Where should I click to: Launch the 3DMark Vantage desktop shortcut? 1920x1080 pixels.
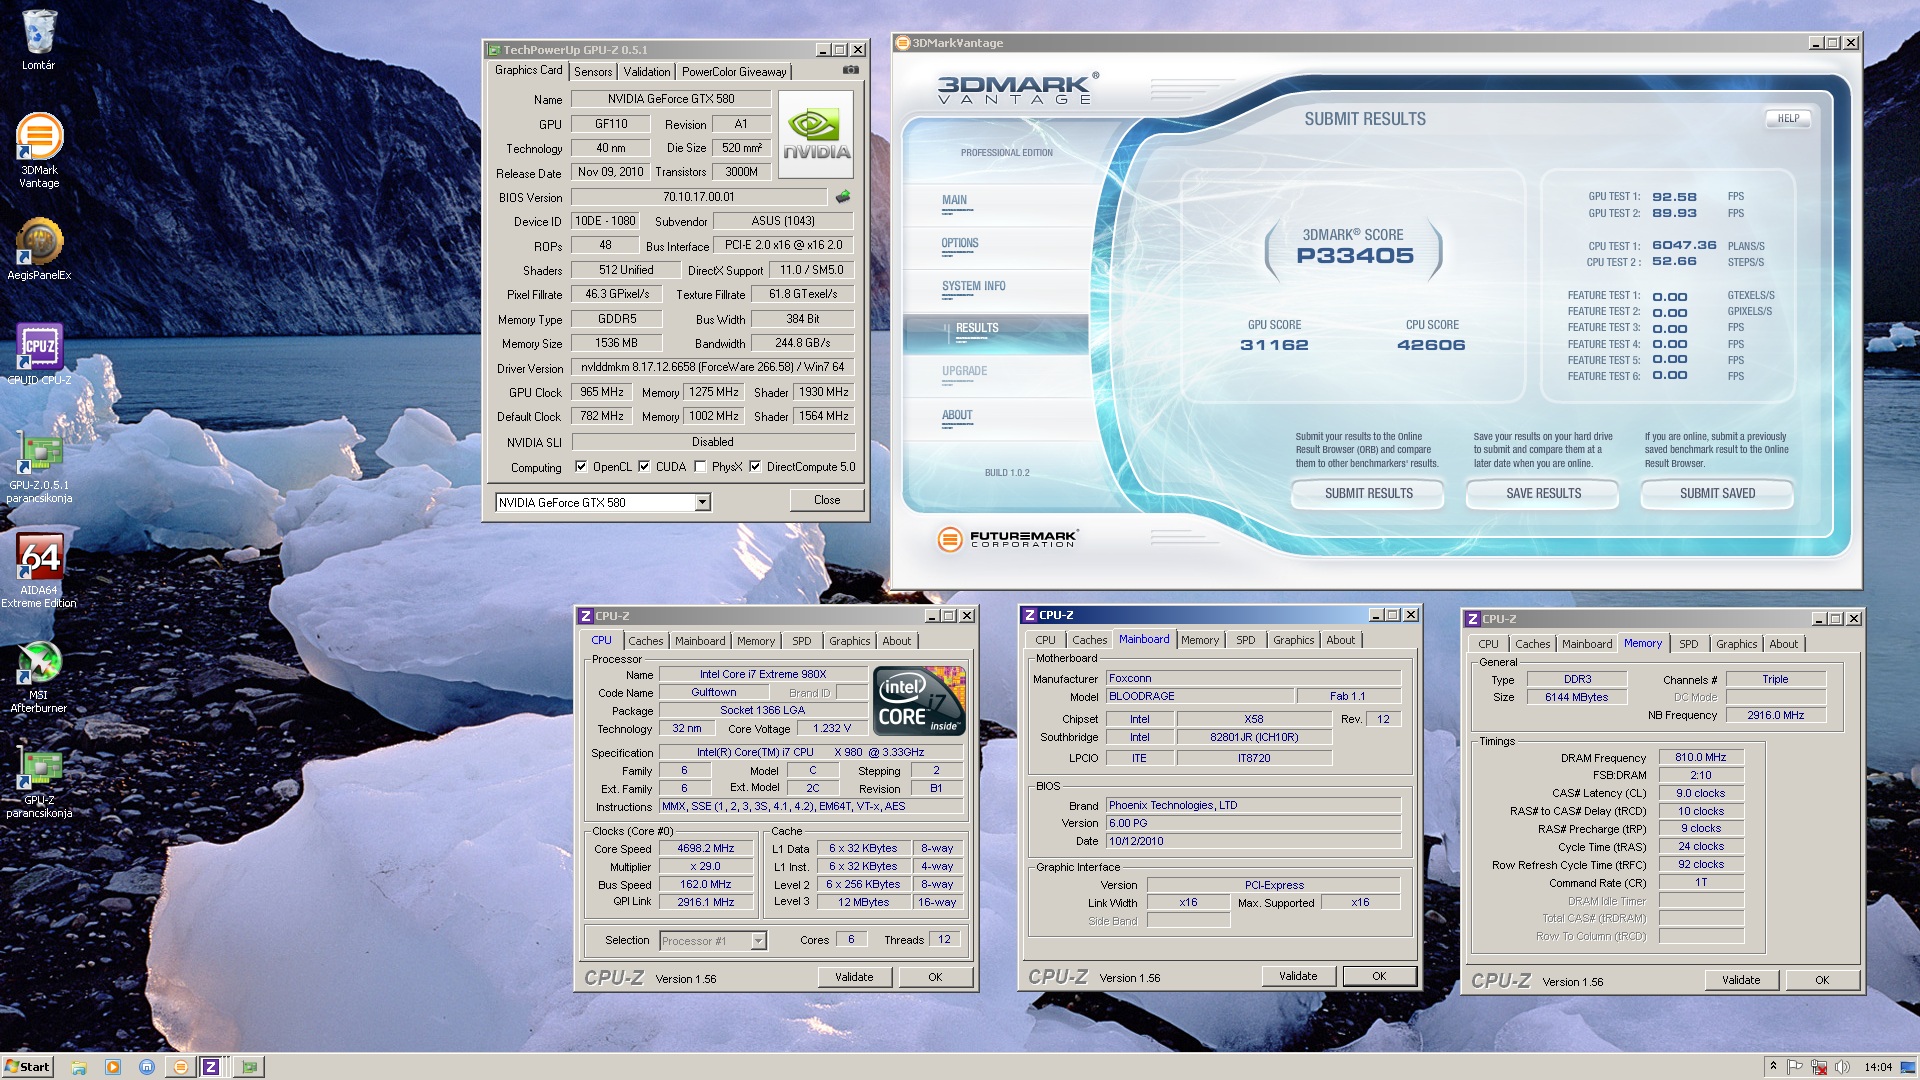click(39, 150)
